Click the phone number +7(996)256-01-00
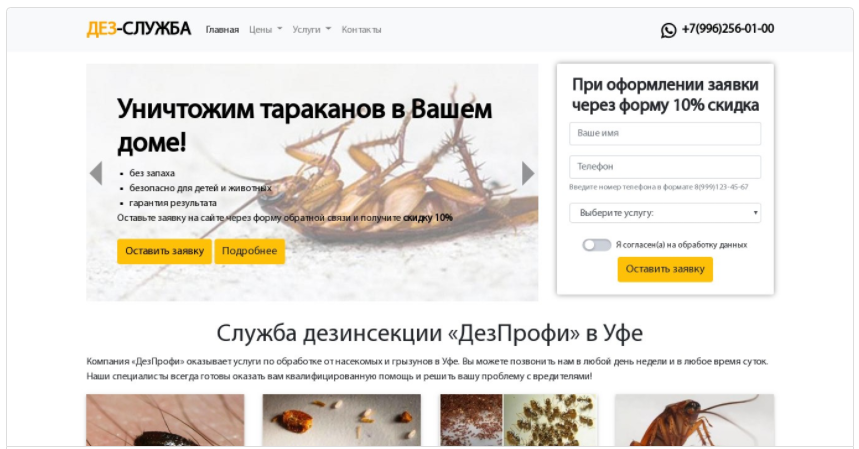The width and height of the screenshot is (859, 449). [728, 29]
